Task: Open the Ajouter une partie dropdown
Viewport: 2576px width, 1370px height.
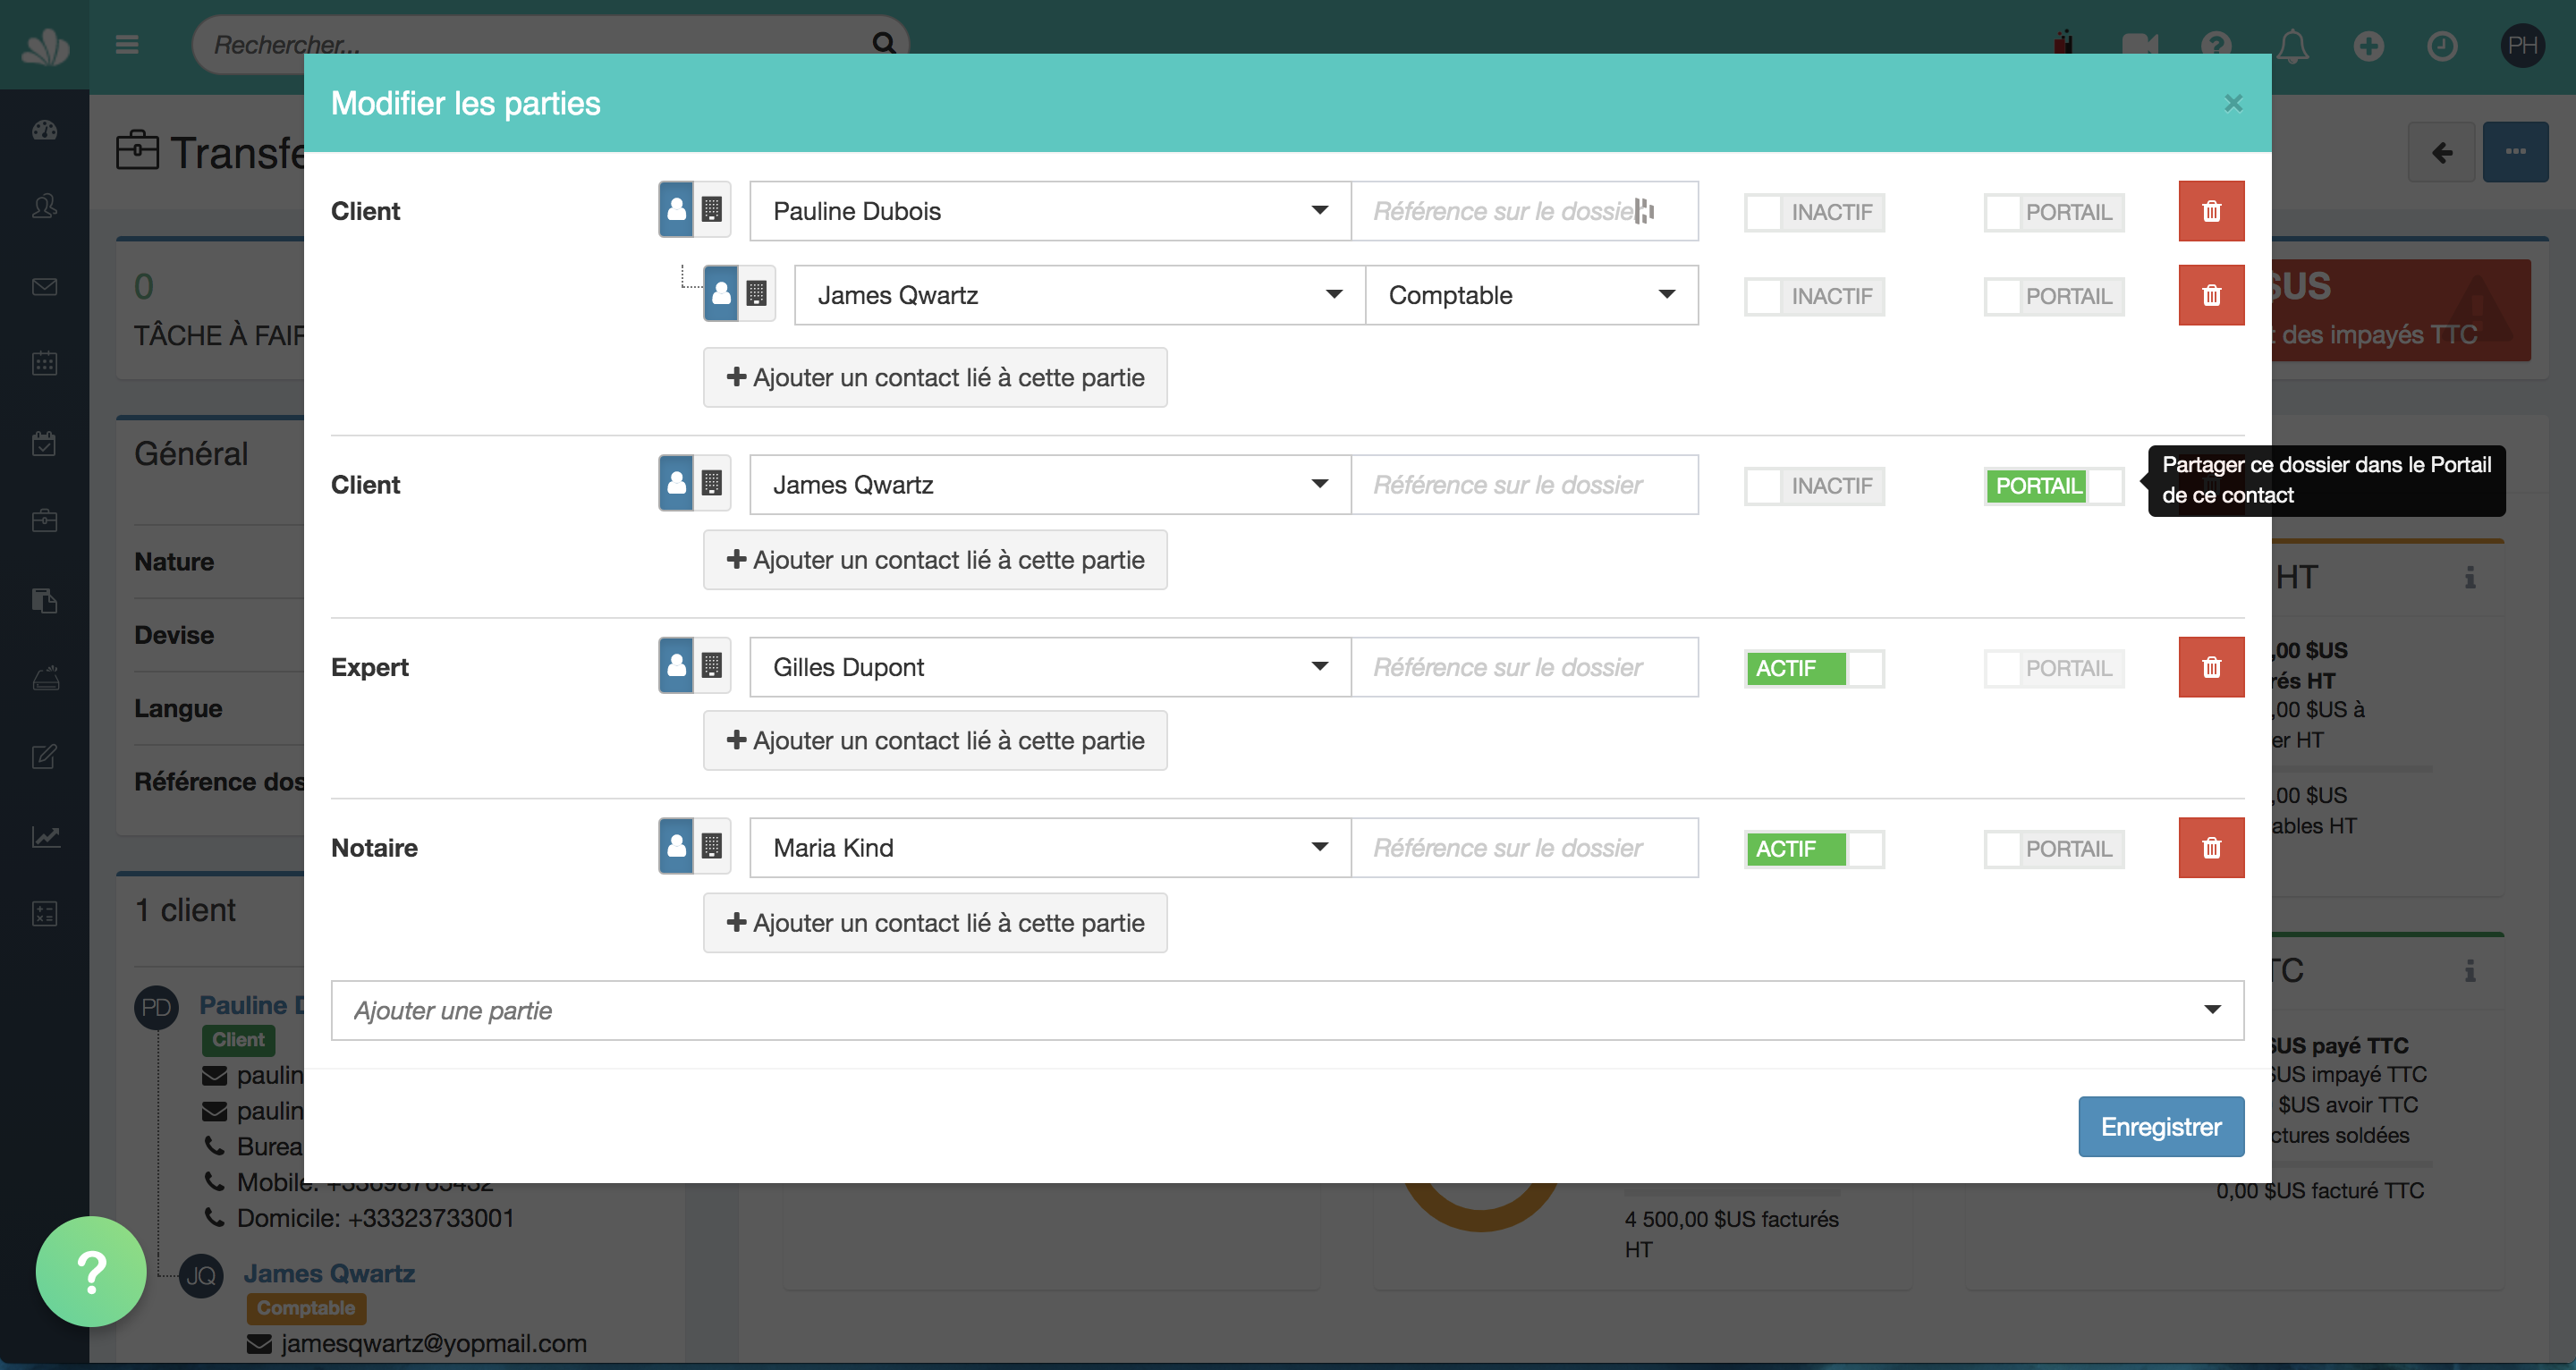Action: (x=1287, y=1010)
